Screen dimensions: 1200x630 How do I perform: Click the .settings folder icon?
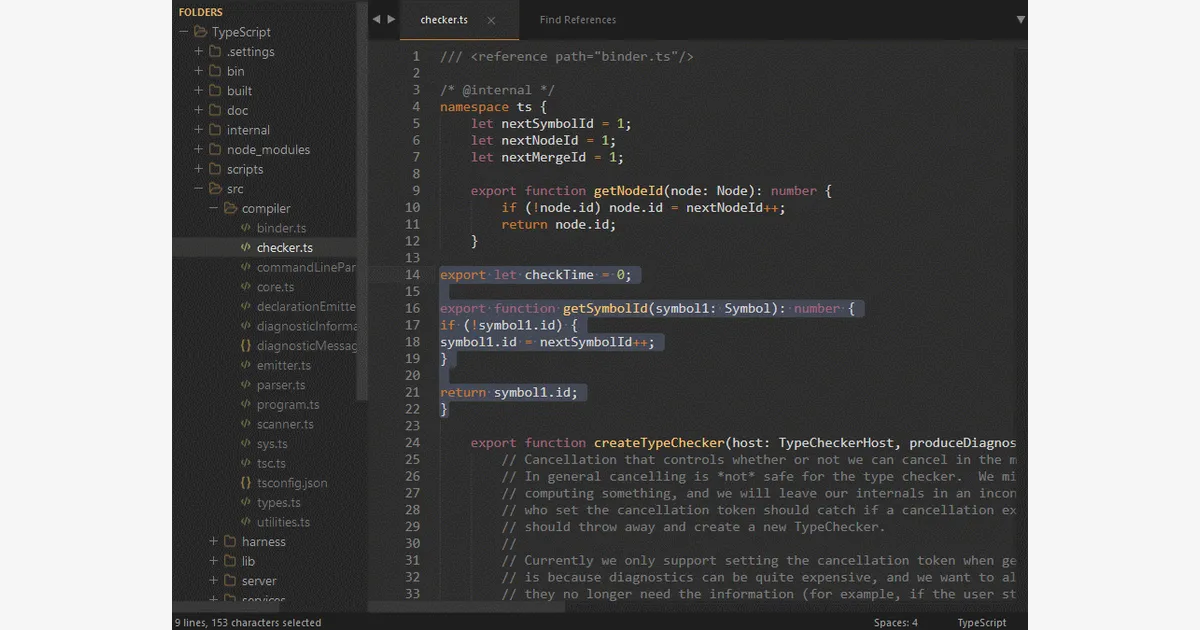tap(215, 52)
